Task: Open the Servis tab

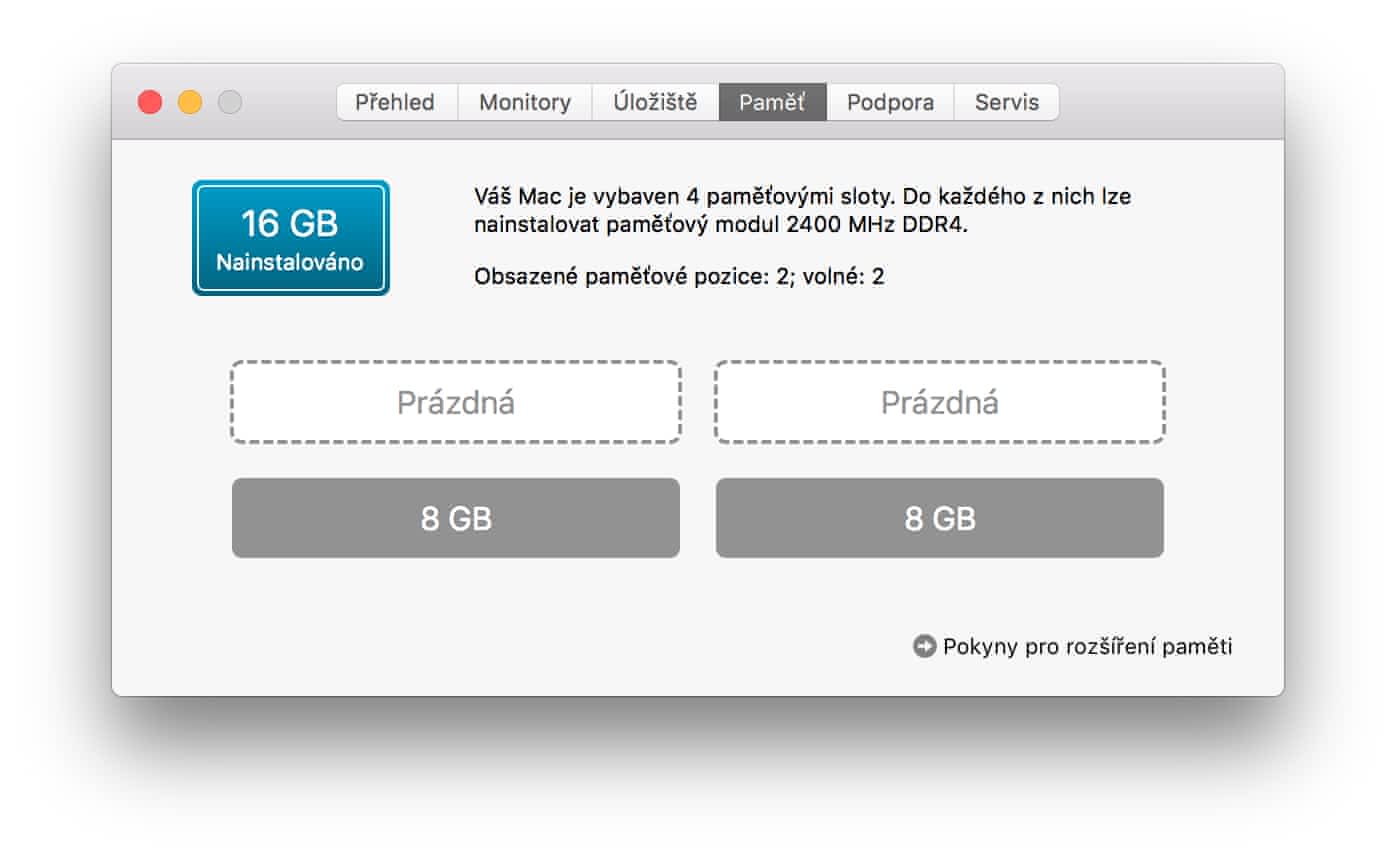Action: coord(1006,102)
